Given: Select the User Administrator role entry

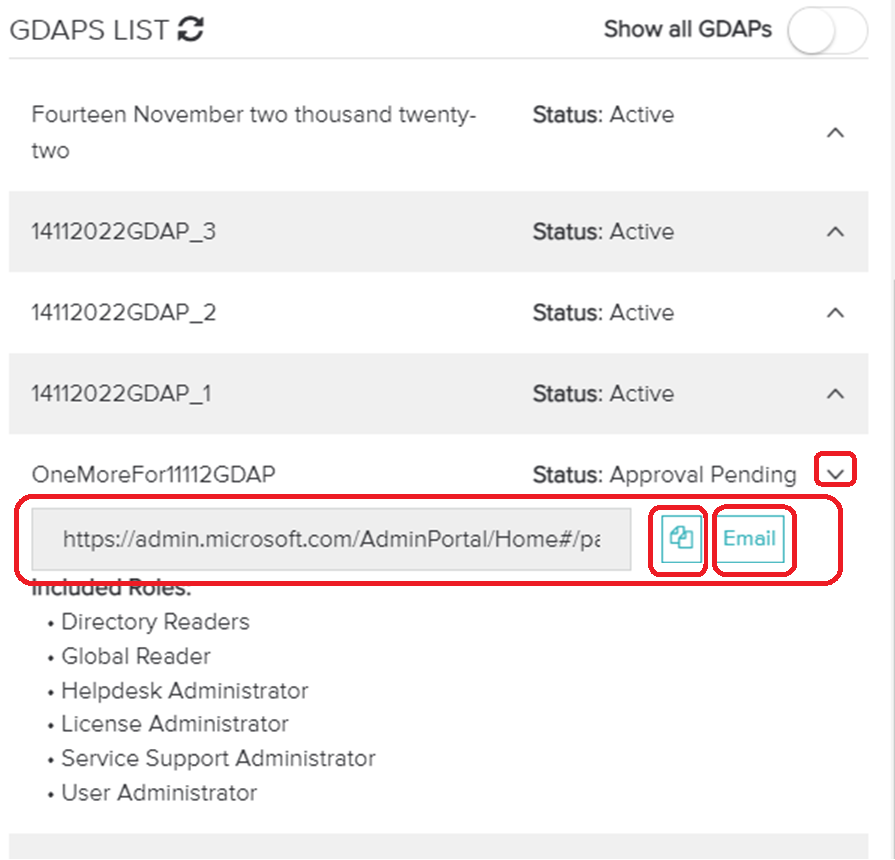Looking at the screenshot, I should 160,792.
